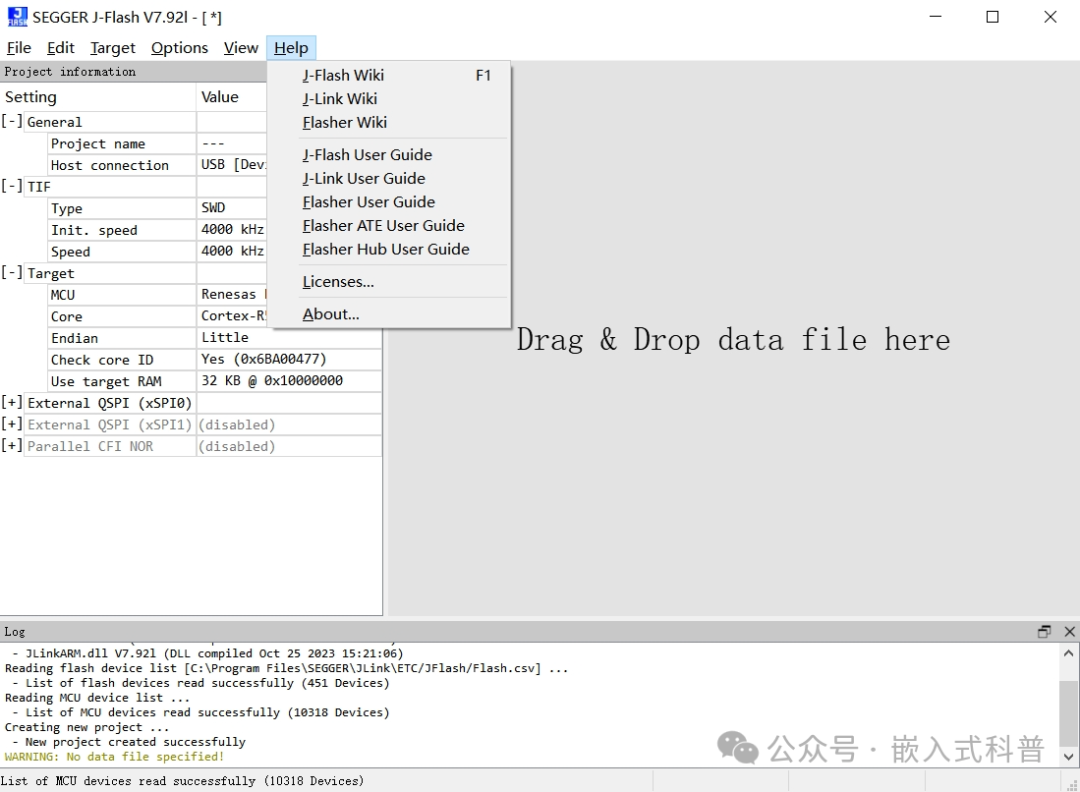1080x792 pixels.
Task: Open J-Flash User Guide
Action: click(389, 154)
